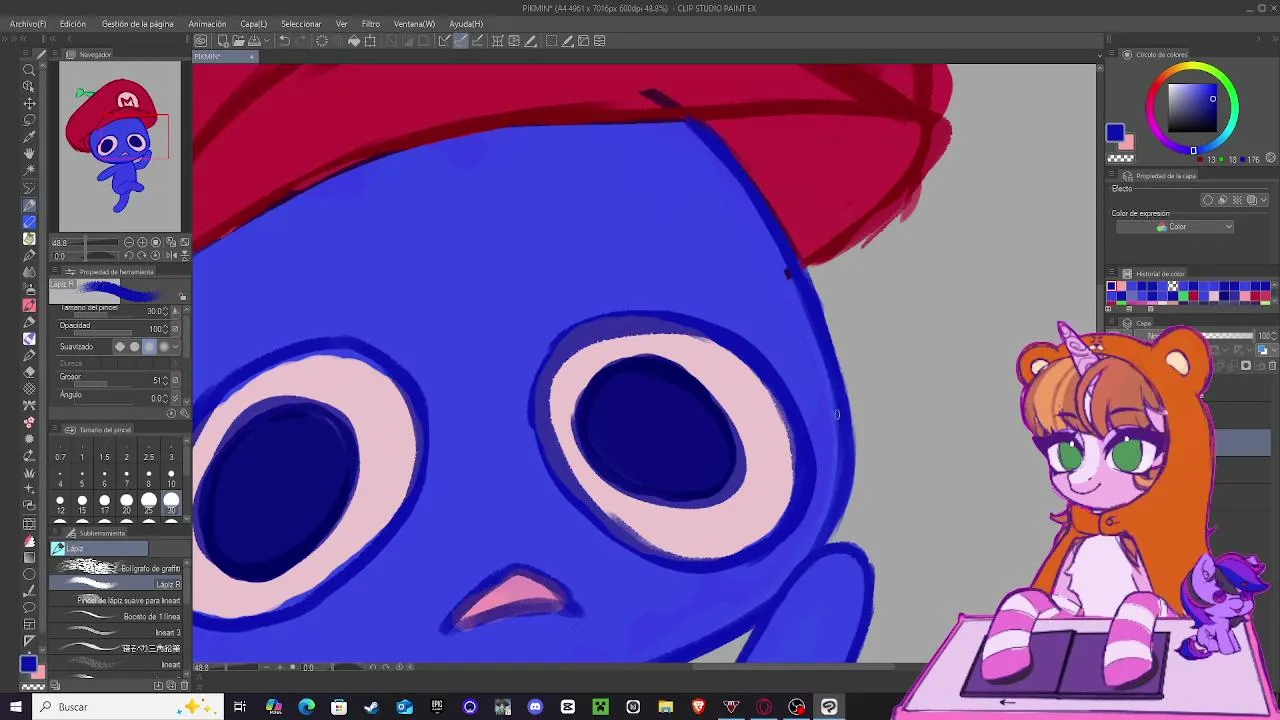Viewport: 1280px width, 720px height.
Task: Open Edición menu
Action: (73, 24)
